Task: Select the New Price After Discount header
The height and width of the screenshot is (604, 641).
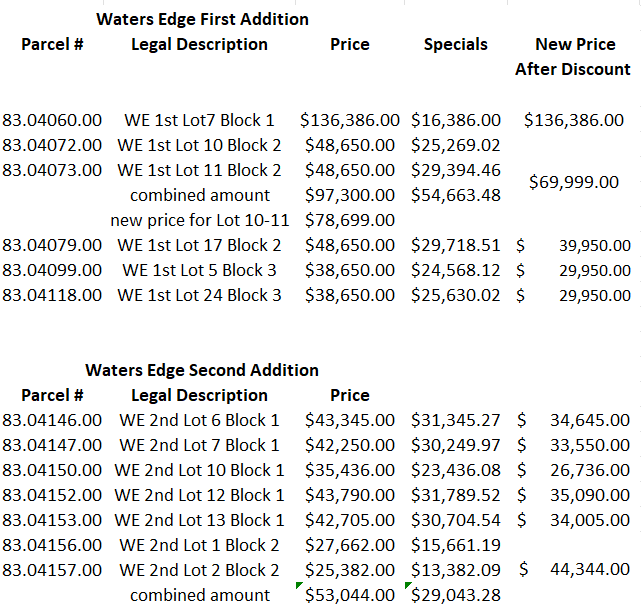Action: point(573,57)
